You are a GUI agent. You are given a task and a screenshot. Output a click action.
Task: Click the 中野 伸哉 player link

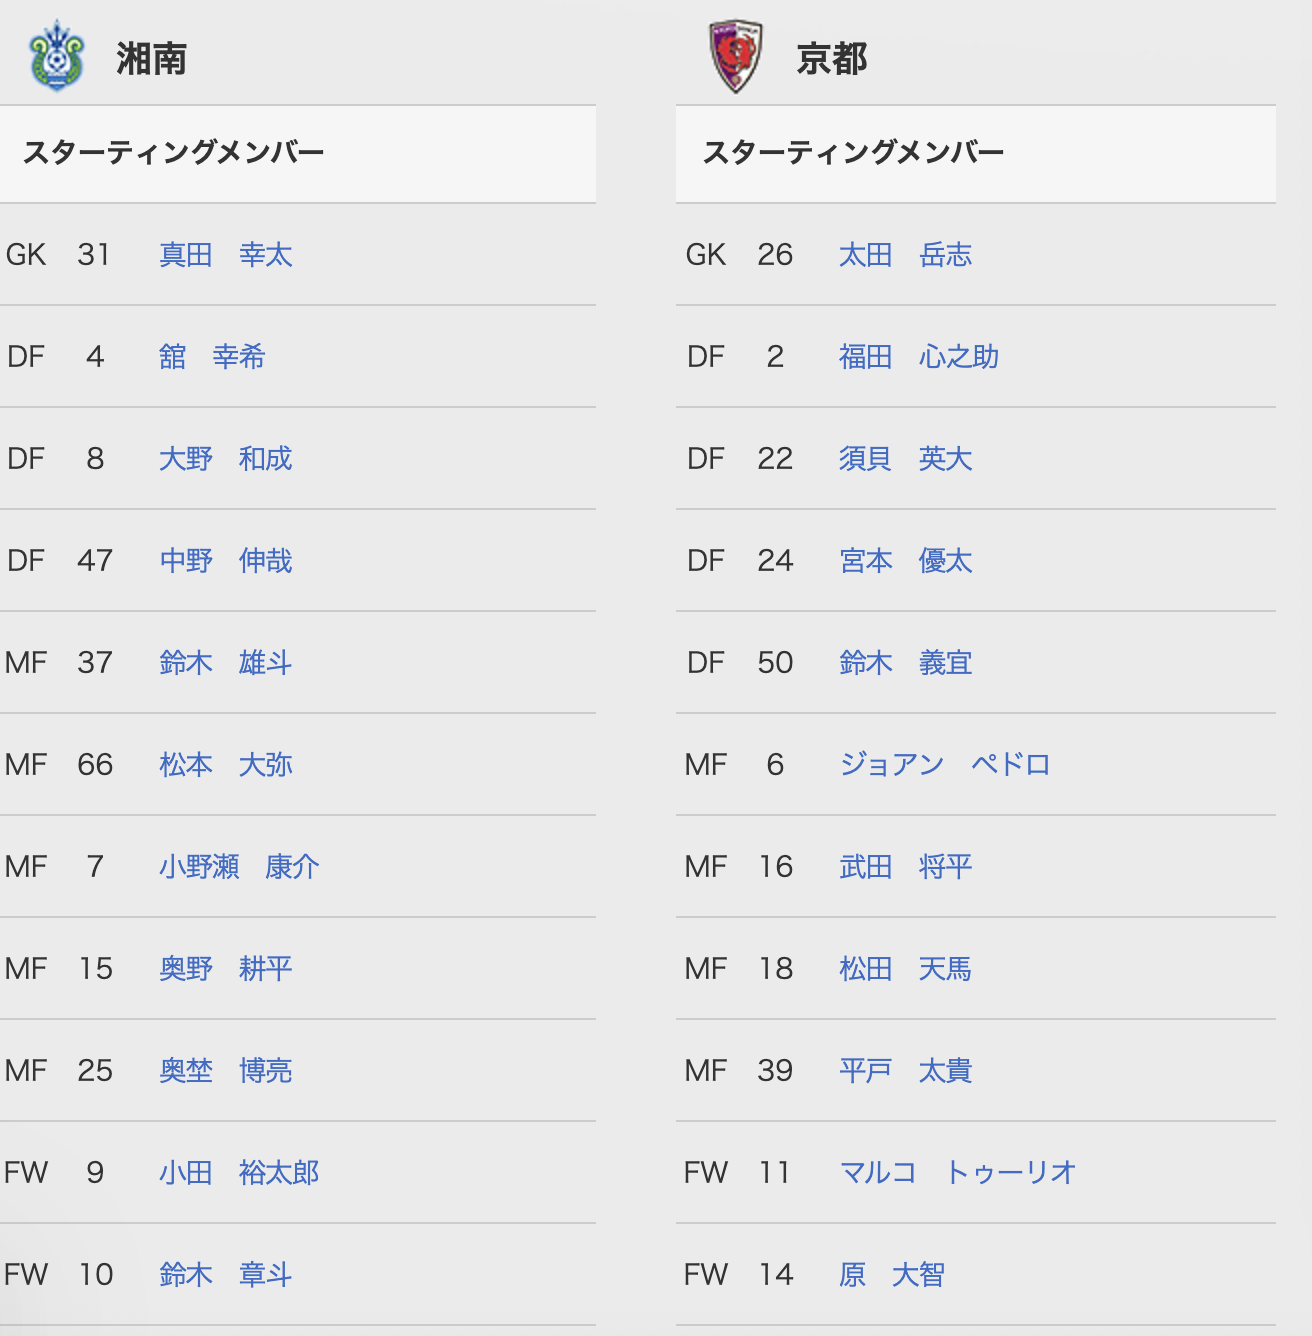[x=225, y=561]
